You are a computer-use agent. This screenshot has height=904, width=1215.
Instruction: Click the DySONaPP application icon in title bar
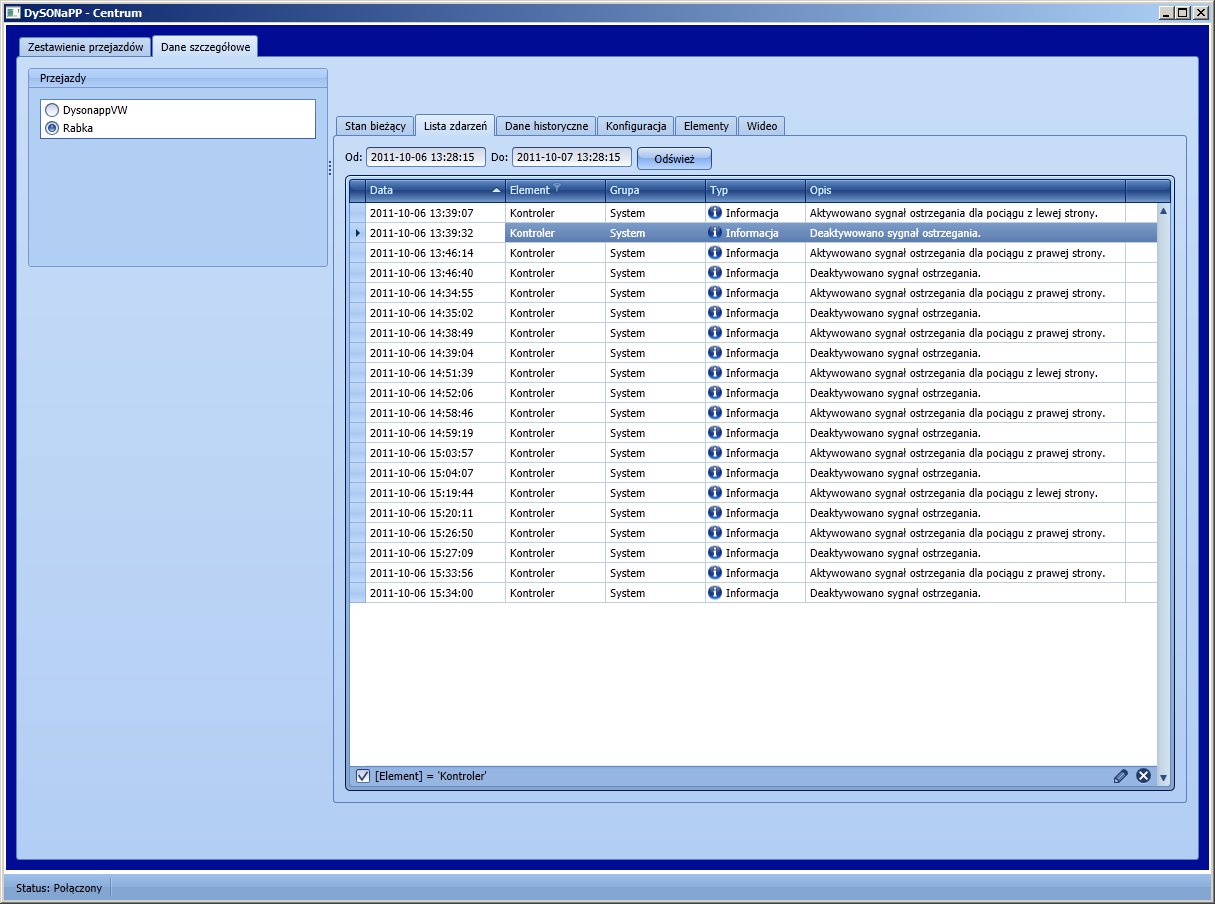click(x=13, y=13)
